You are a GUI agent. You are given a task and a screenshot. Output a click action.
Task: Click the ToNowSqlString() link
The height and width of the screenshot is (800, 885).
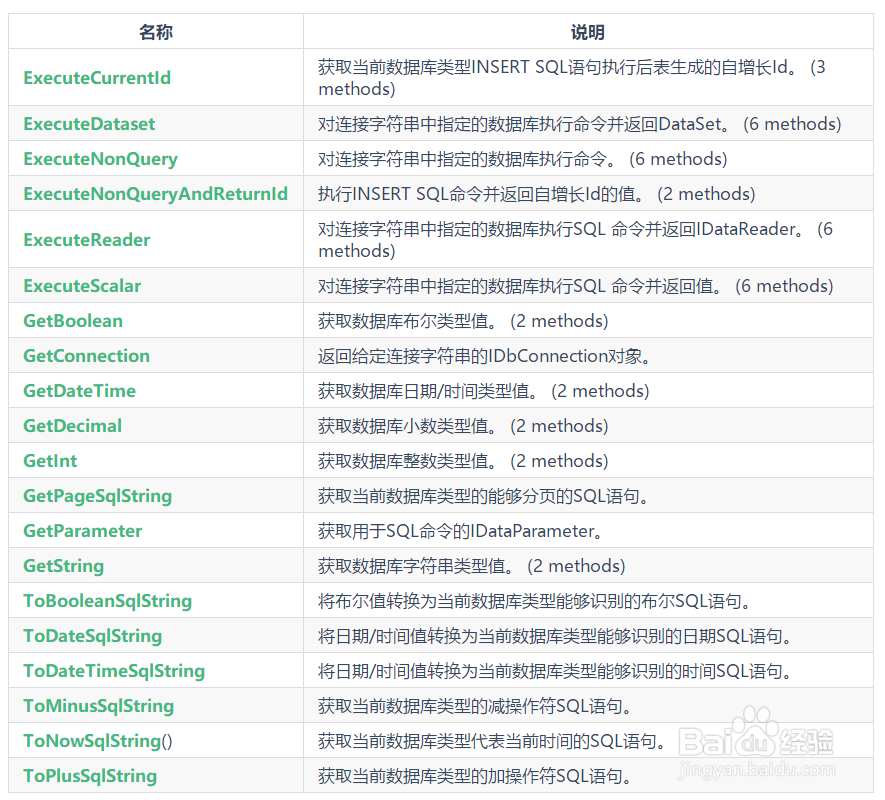click(x=98, y=741)
